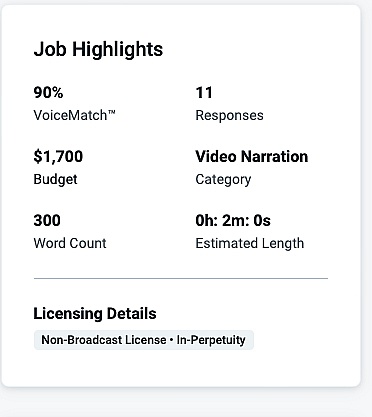Click the Video Narration category value
Viewport: 372px width, 417px height.
(x=252, y=156)
